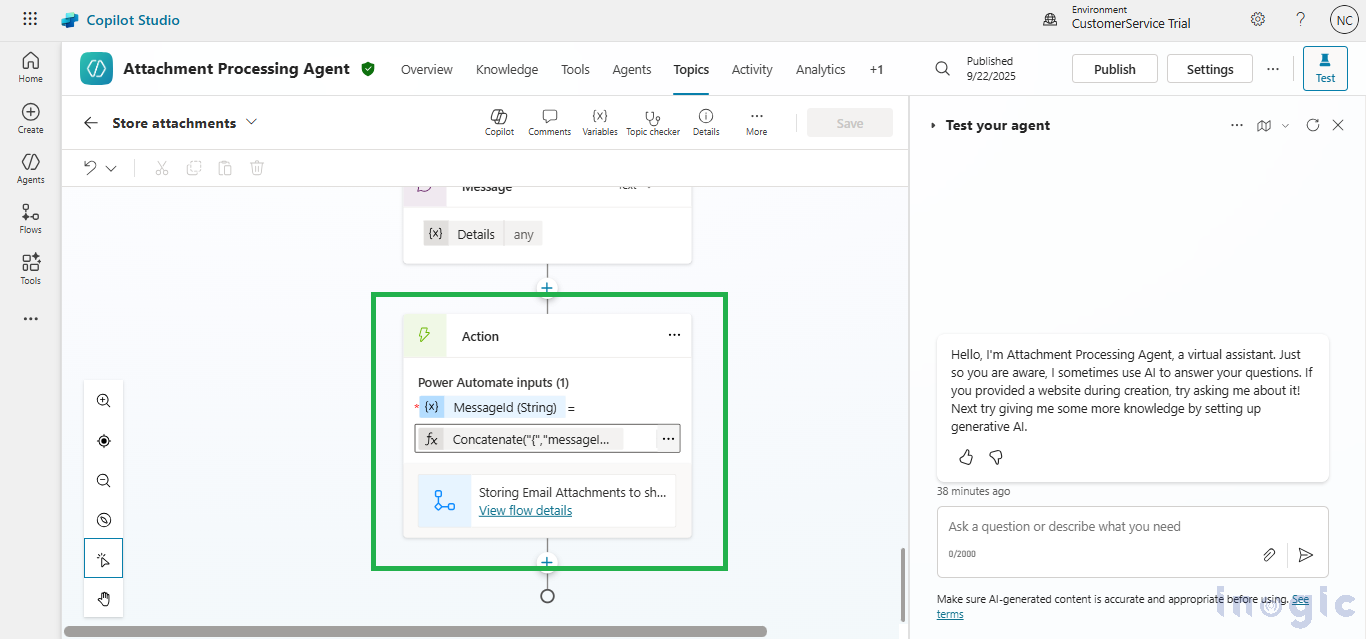1366x639 pixels.
Task: Attach a file using paperclip icon
Action: (x=1268, y=554)
